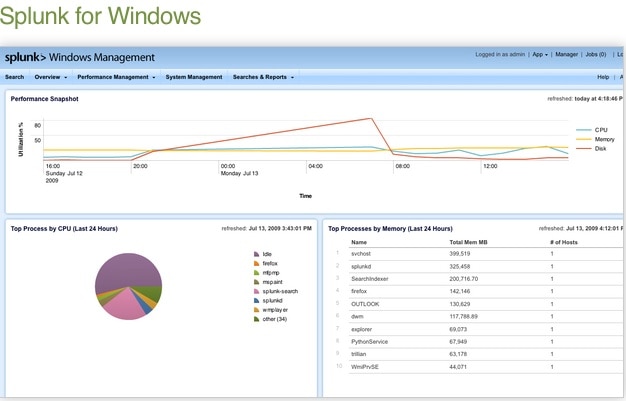The width and height of the screenshot is (626, 401).
Task: Click the wmplayer legend marker
Action: point(256,309)
